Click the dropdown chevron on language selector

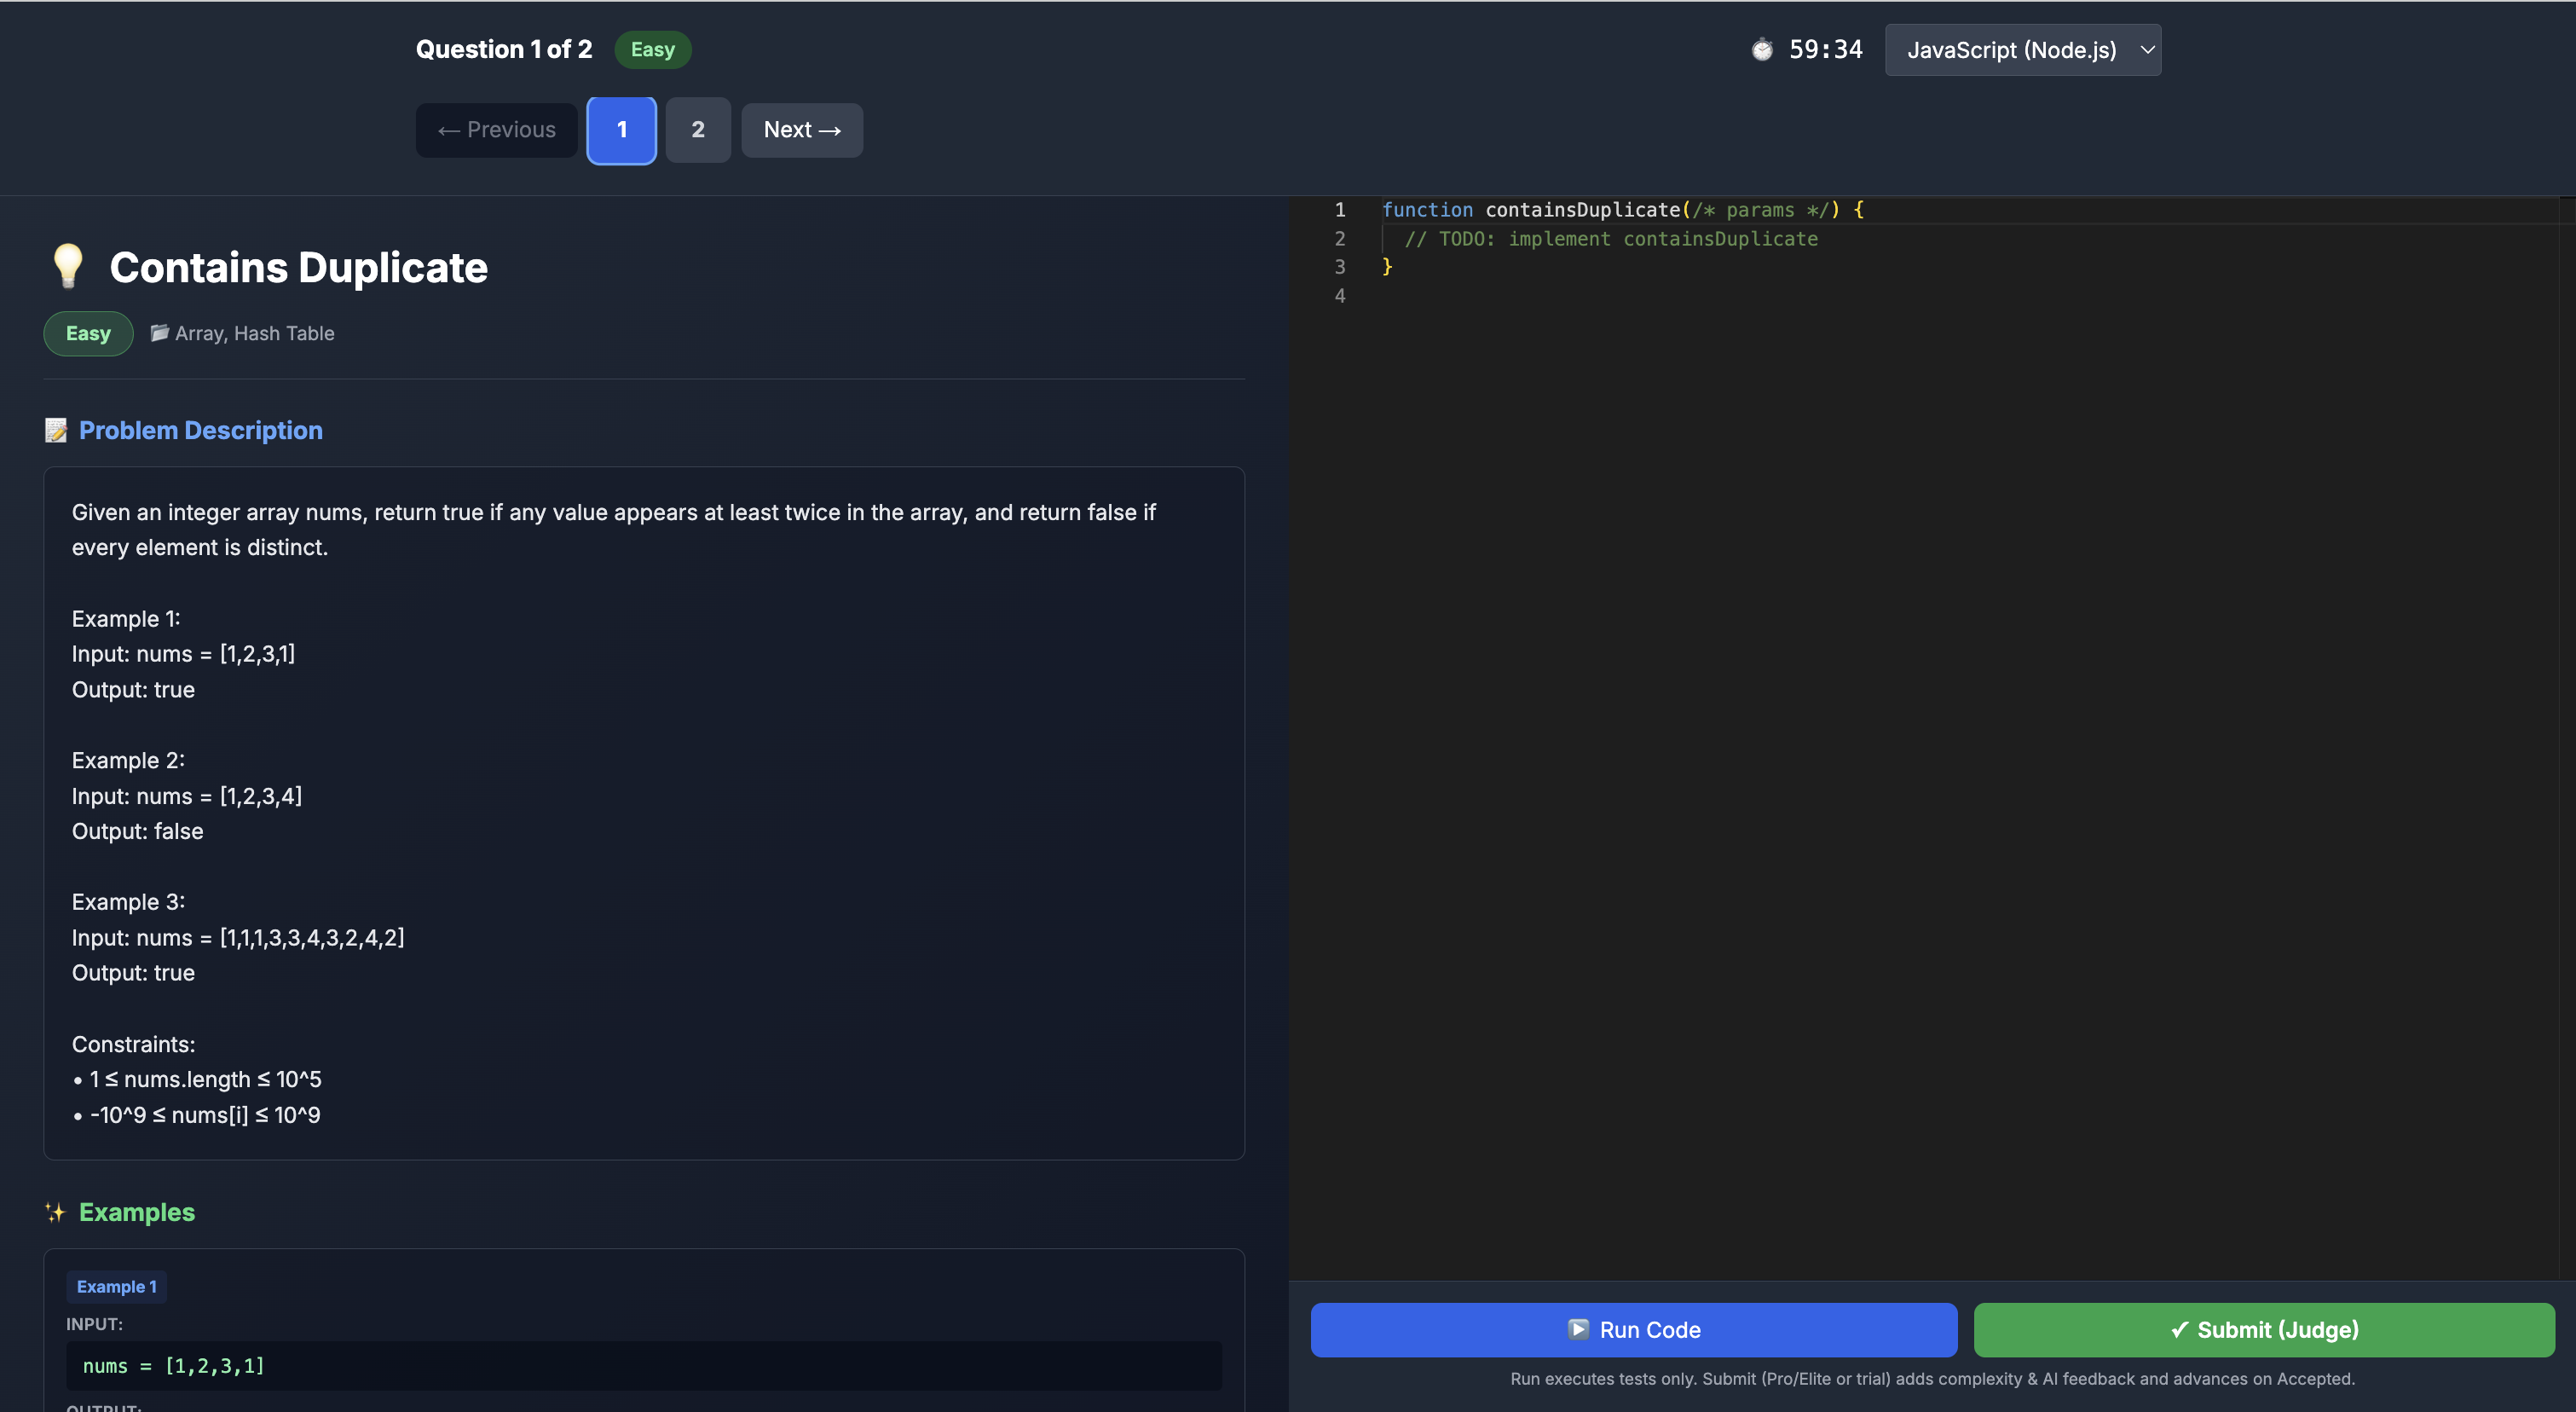pos(2146,50)
